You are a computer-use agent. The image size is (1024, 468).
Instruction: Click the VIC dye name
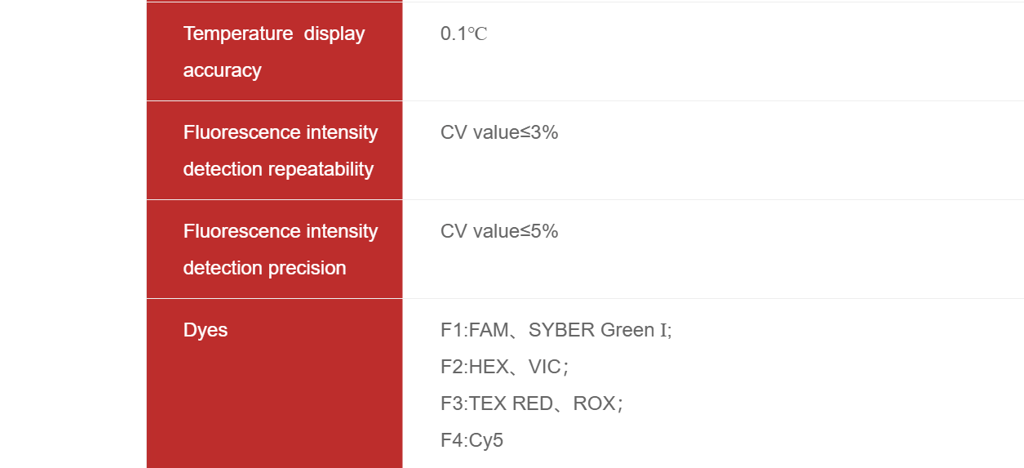545,367
